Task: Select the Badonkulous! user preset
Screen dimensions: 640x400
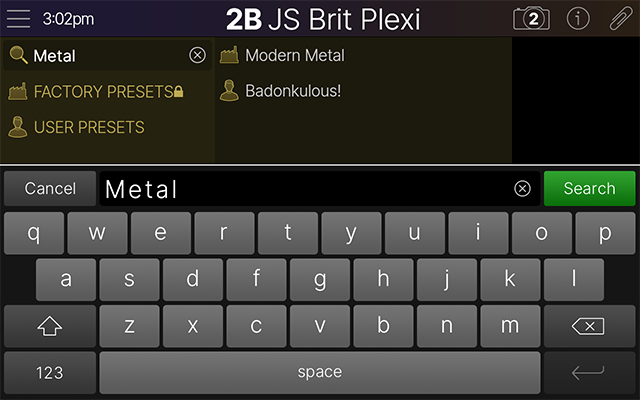Action: point(292,91)
